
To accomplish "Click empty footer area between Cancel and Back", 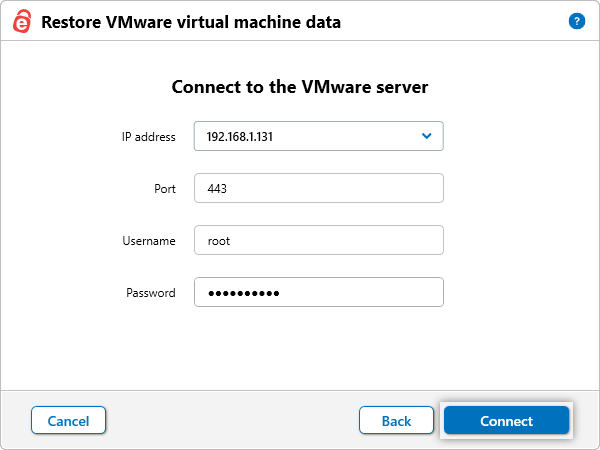I will point(230,421).
